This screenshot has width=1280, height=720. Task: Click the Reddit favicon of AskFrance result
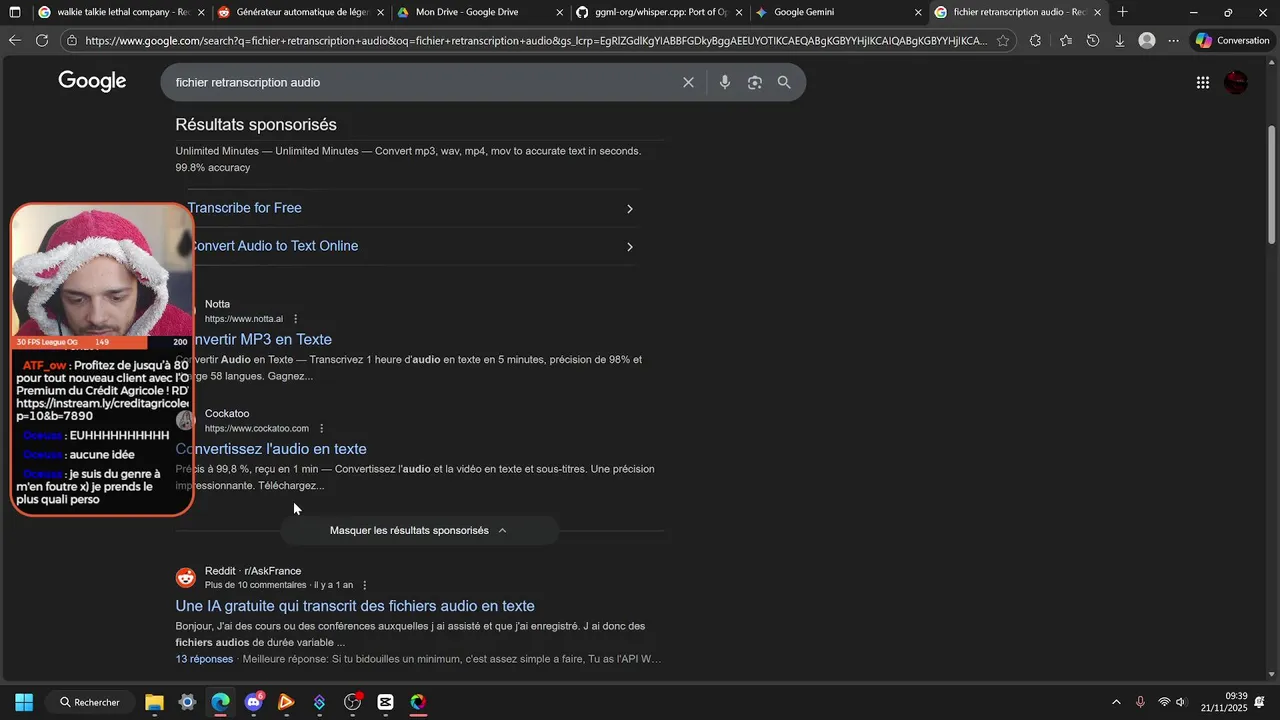(186, 577)
